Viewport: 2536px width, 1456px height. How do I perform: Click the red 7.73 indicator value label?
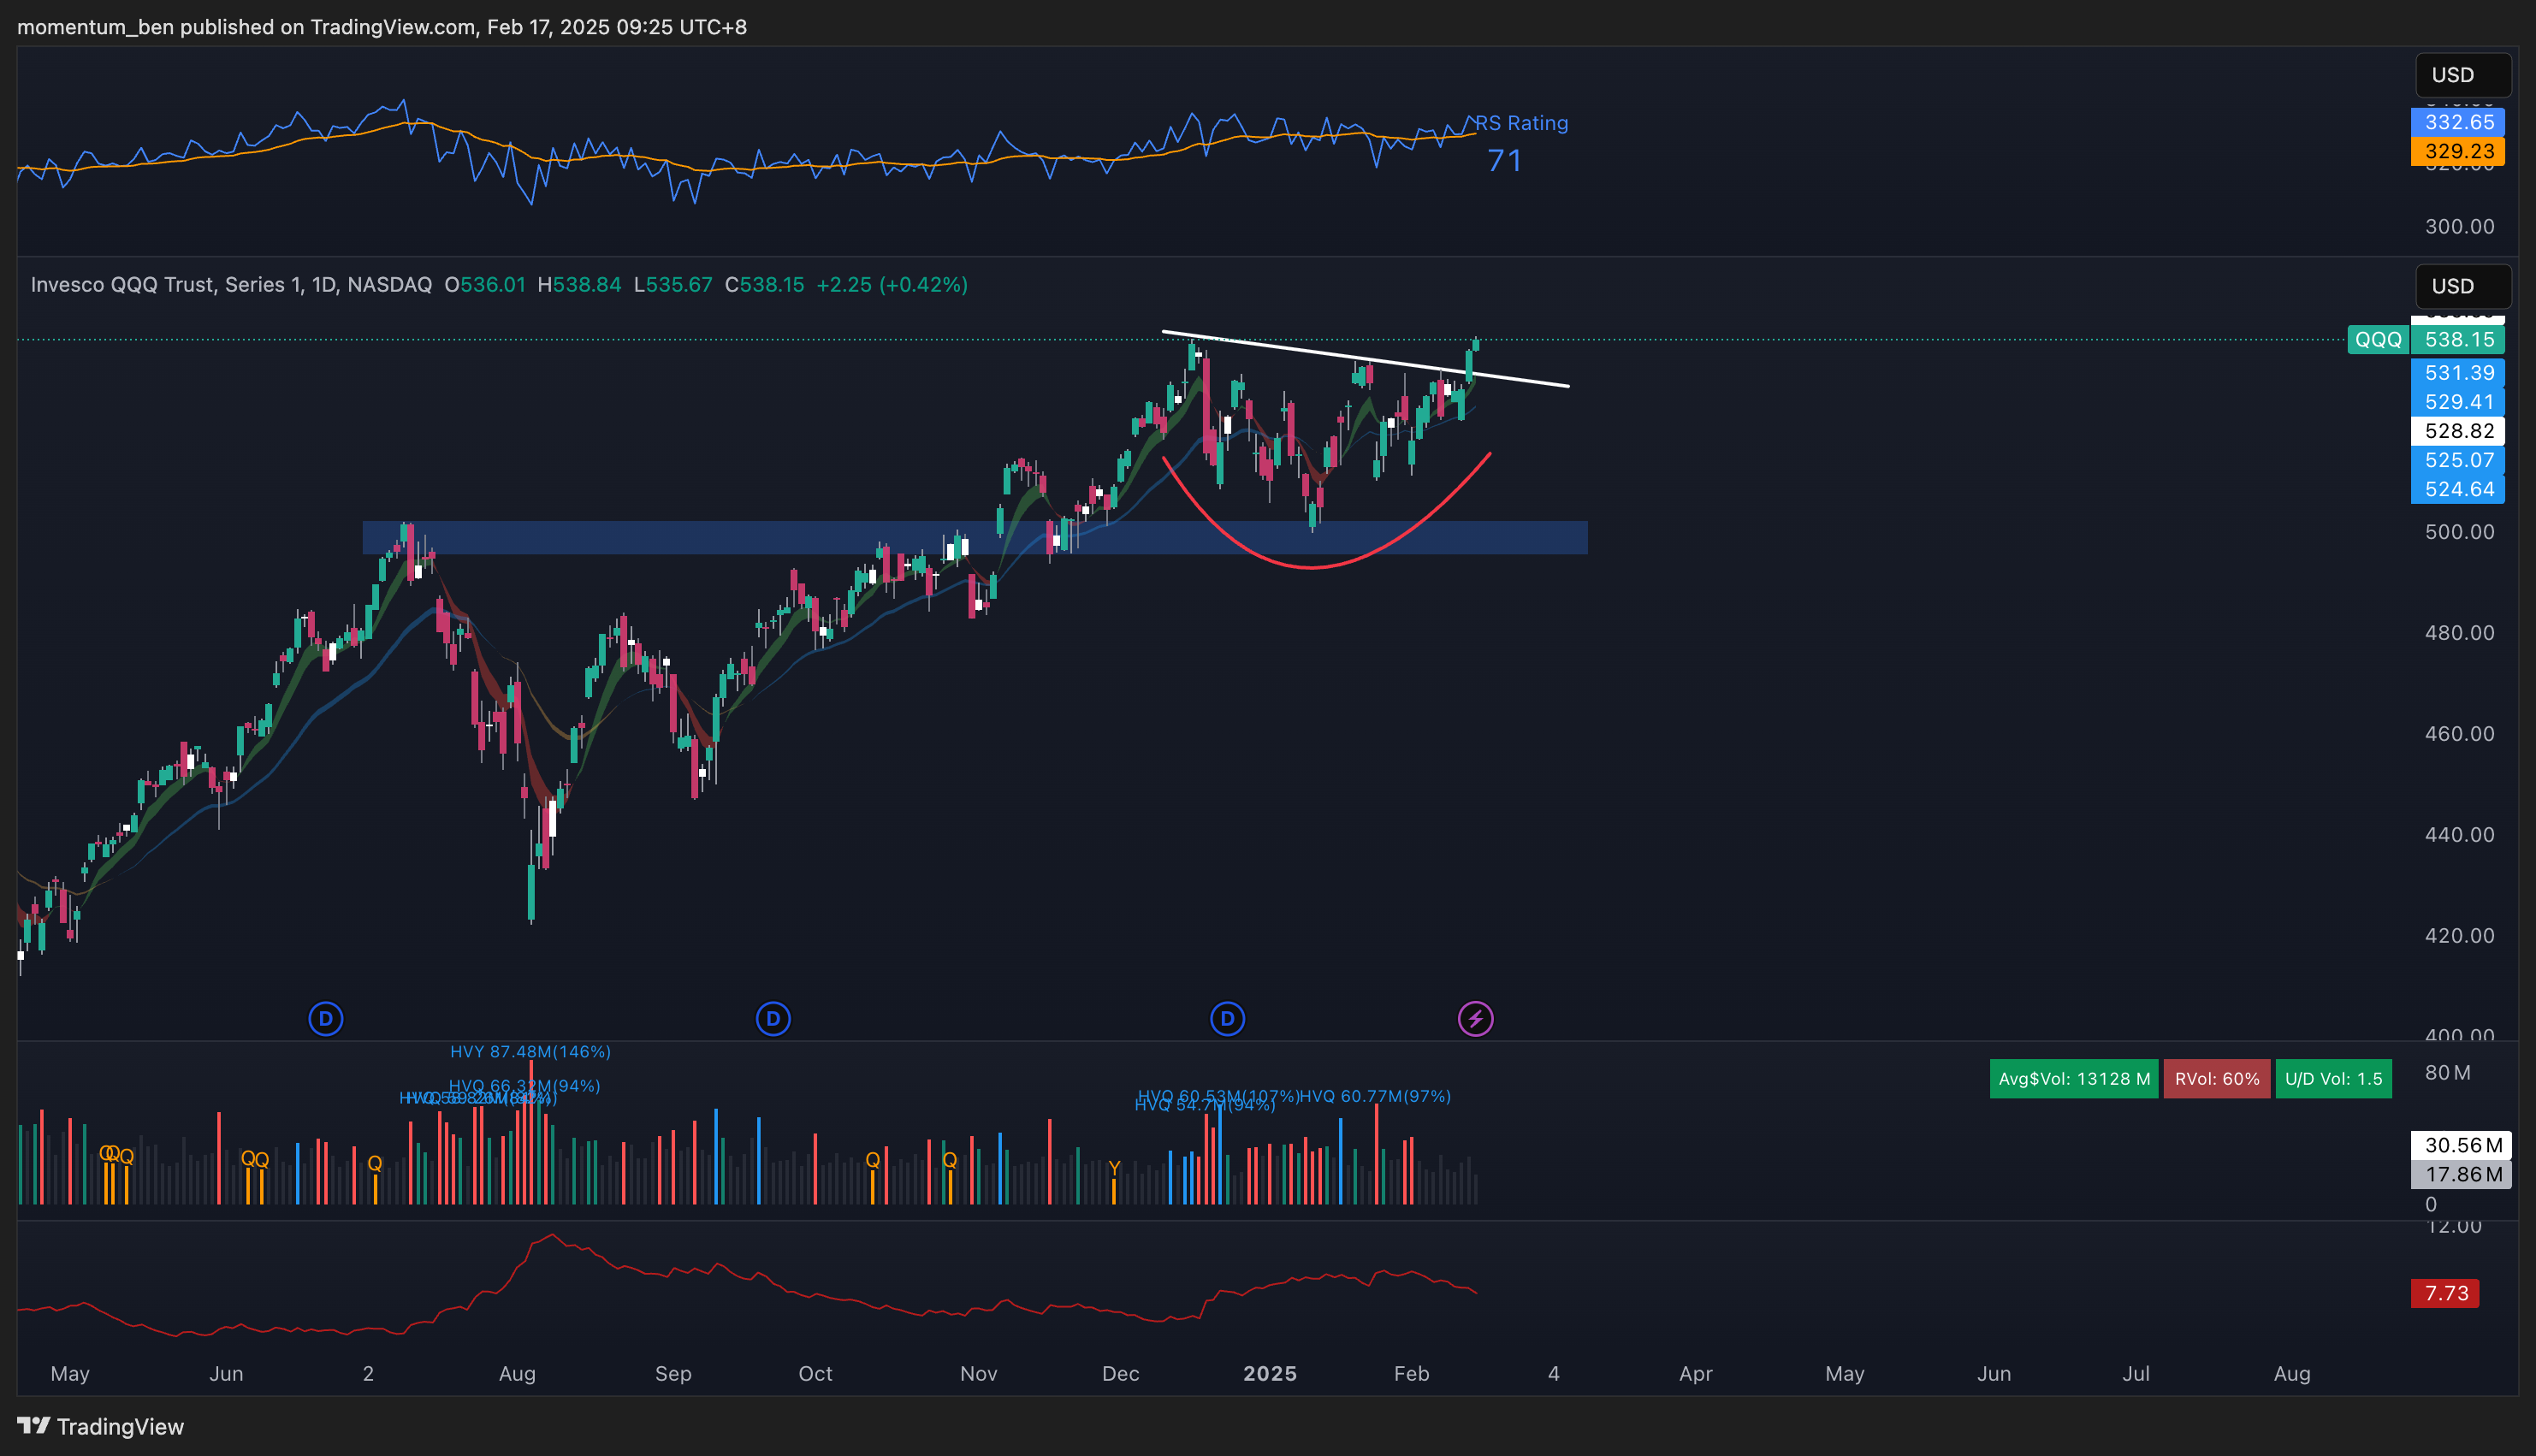2445,1293
